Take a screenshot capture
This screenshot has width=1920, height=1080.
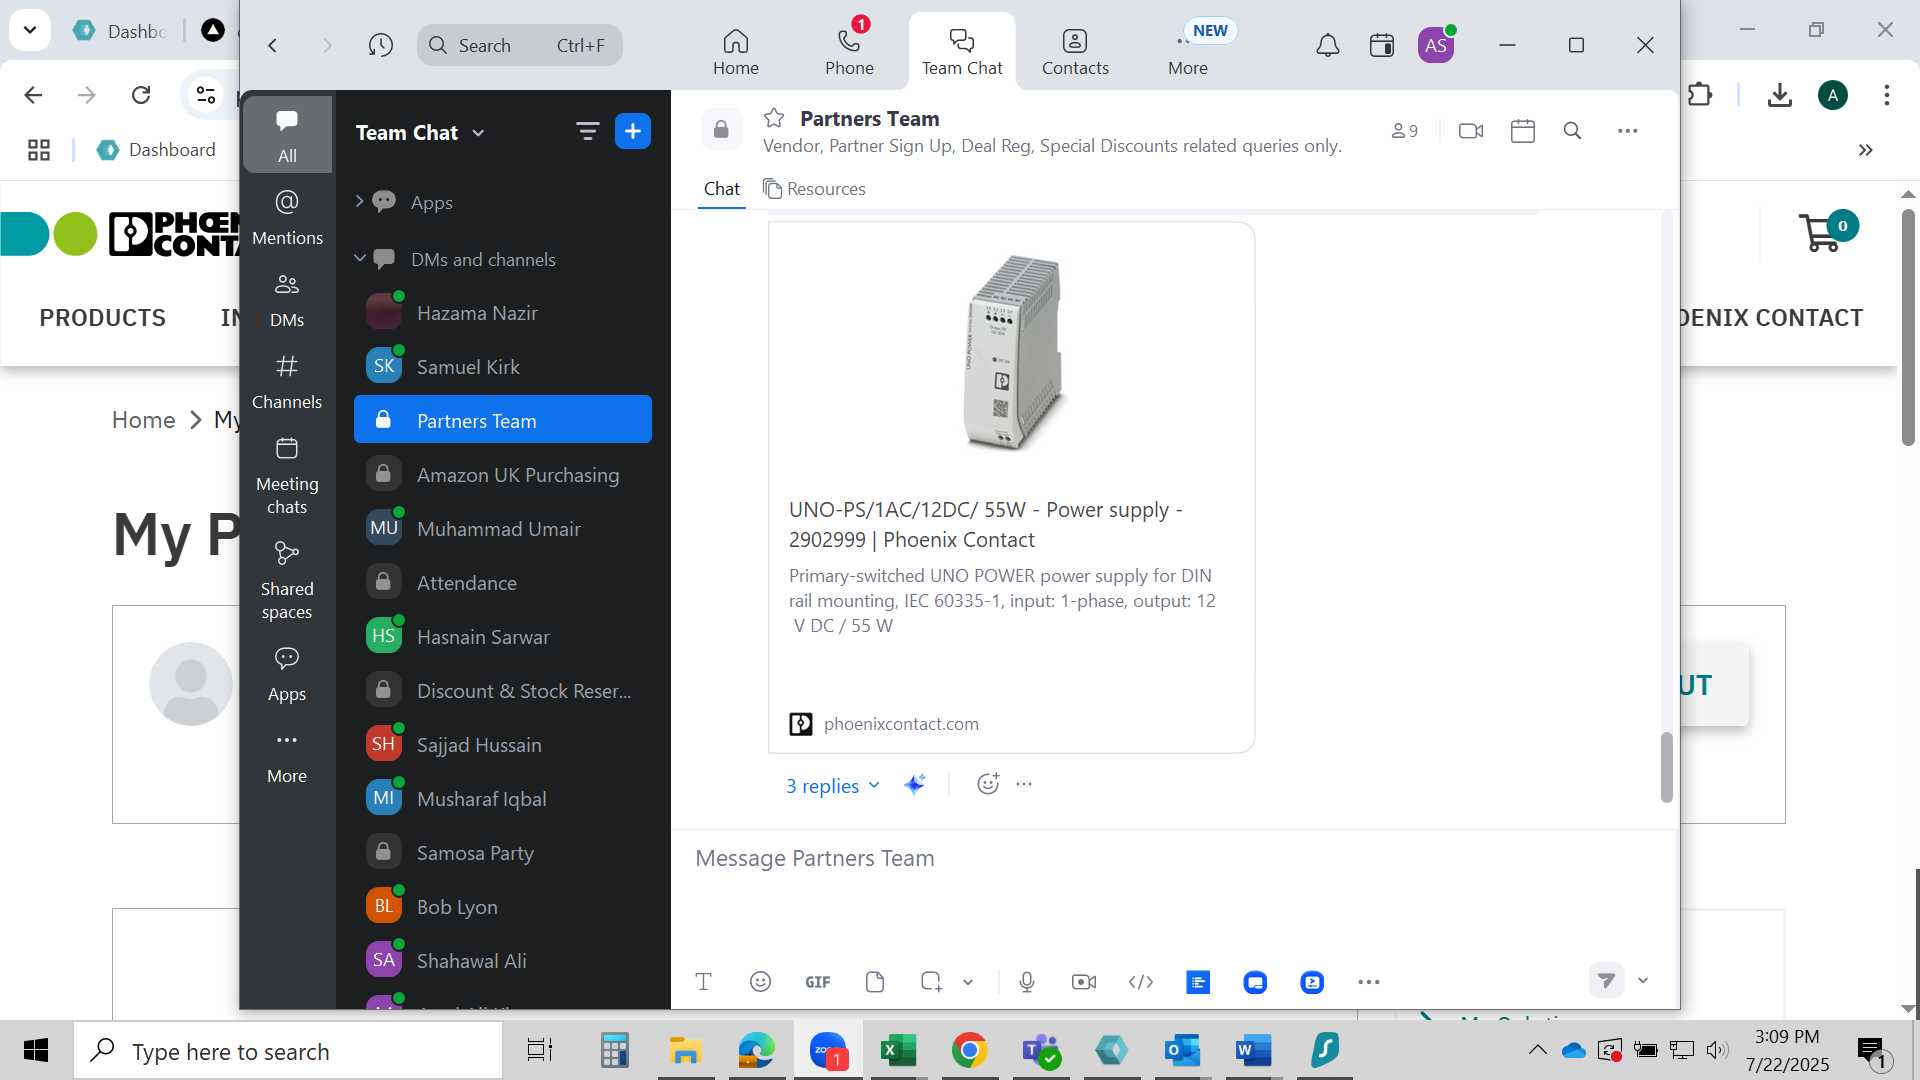coord(931,982)
